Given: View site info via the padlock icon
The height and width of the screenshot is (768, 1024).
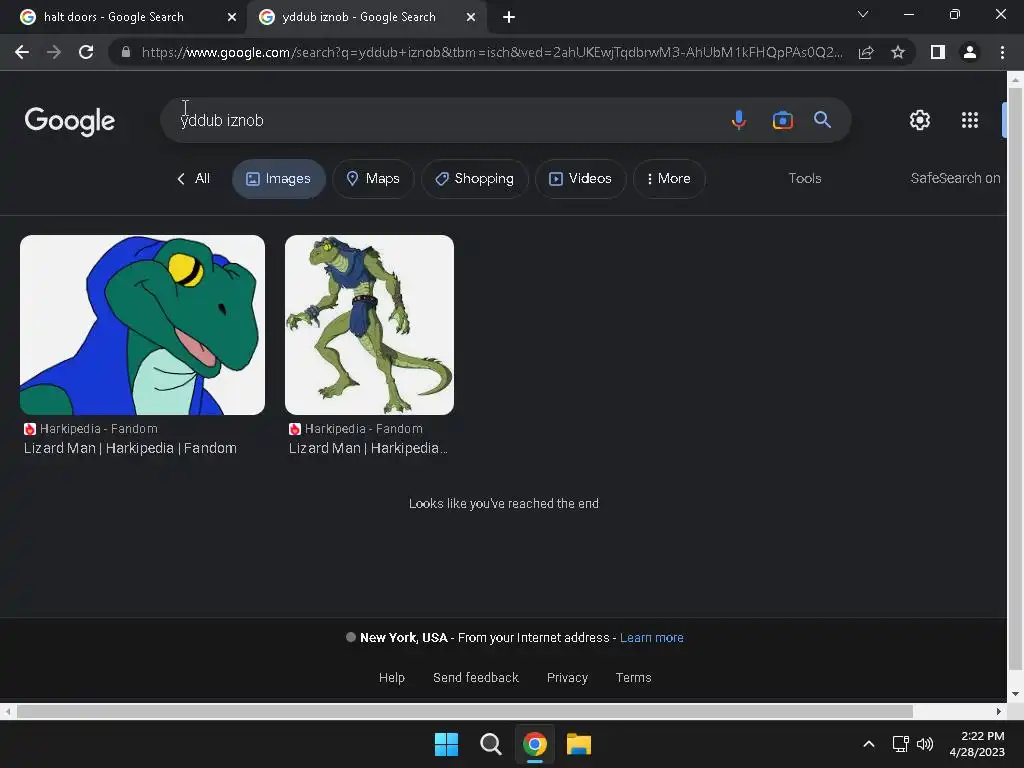Looking at the screenshot, I should point(126,52).
